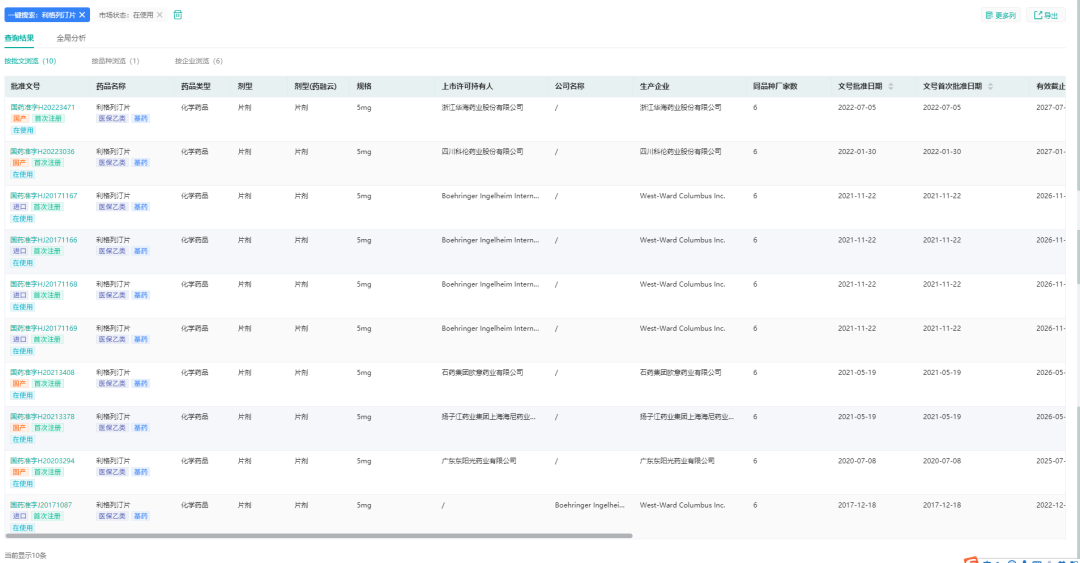This screenshot has width=1080, height=563.
Task: Click the 同品种厂家数 column header
Action: (775, 86)
